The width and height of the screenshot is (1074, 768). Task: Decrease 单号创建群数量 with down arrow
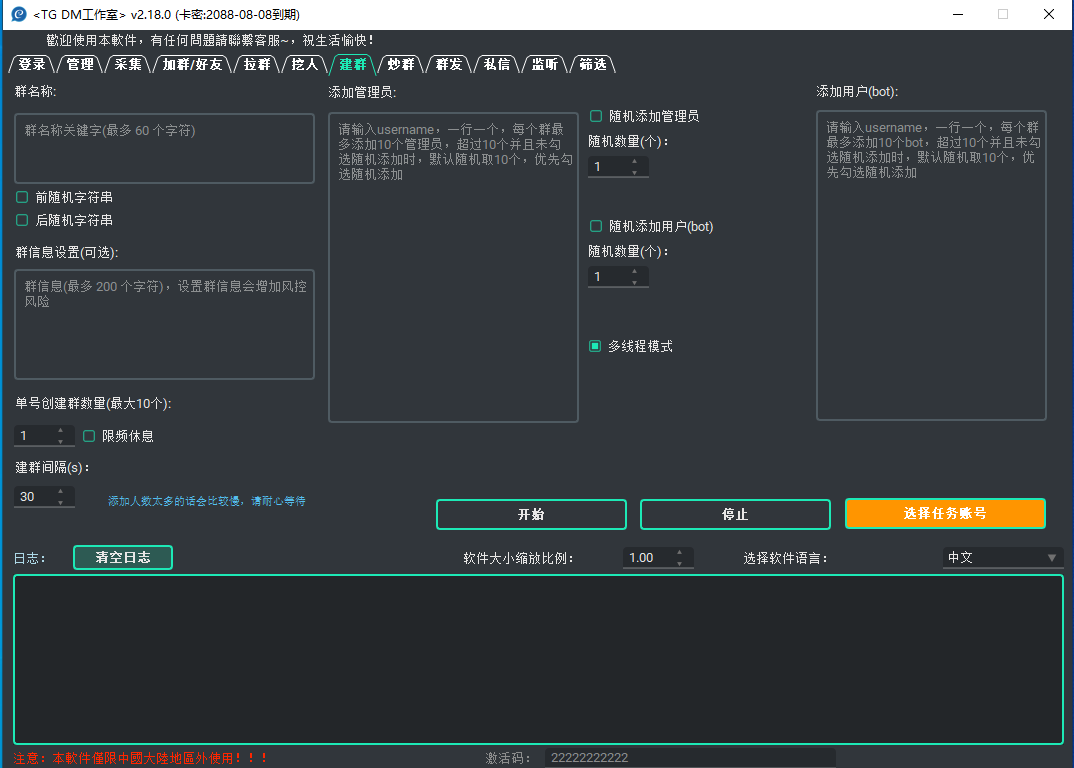tap(61, 441)
